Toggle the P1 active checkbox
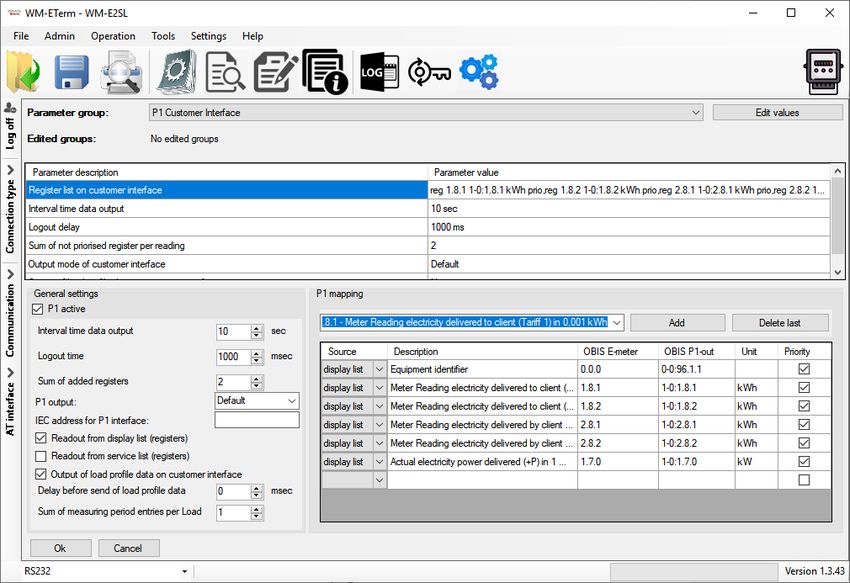This screenshot has height=583, width=850. (x=37, y=309)
